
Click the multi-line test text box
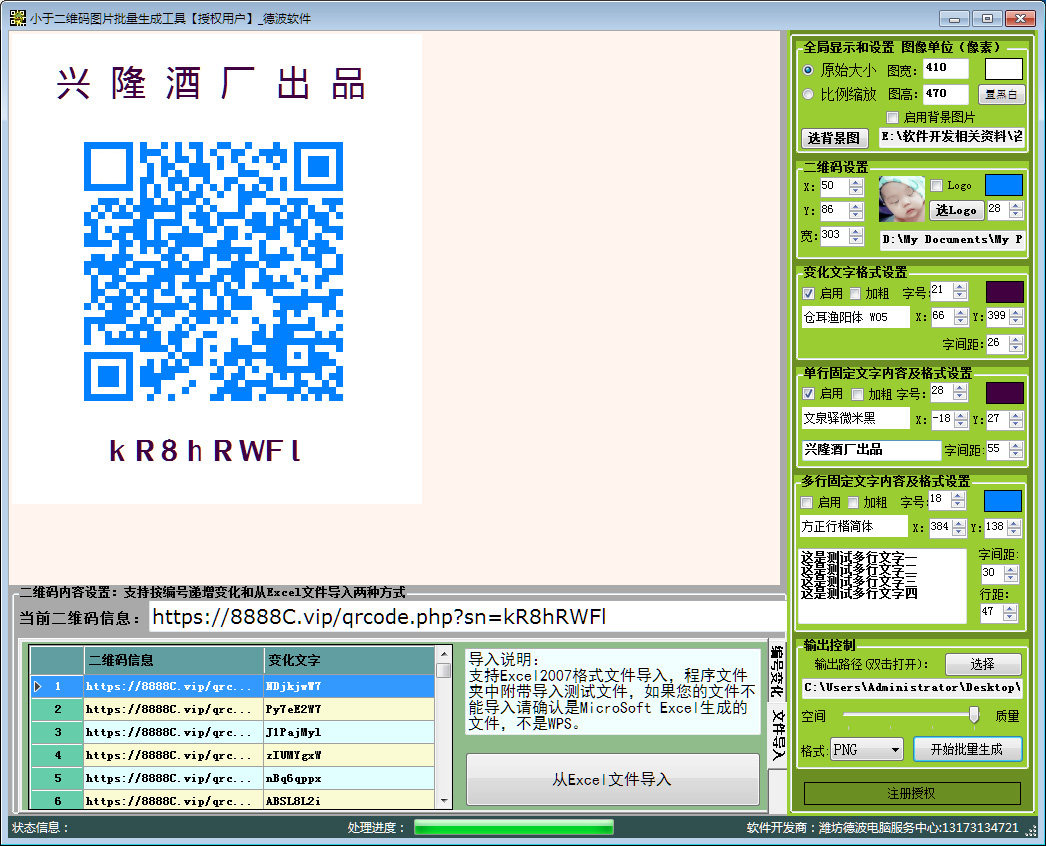tap(882, 586)
